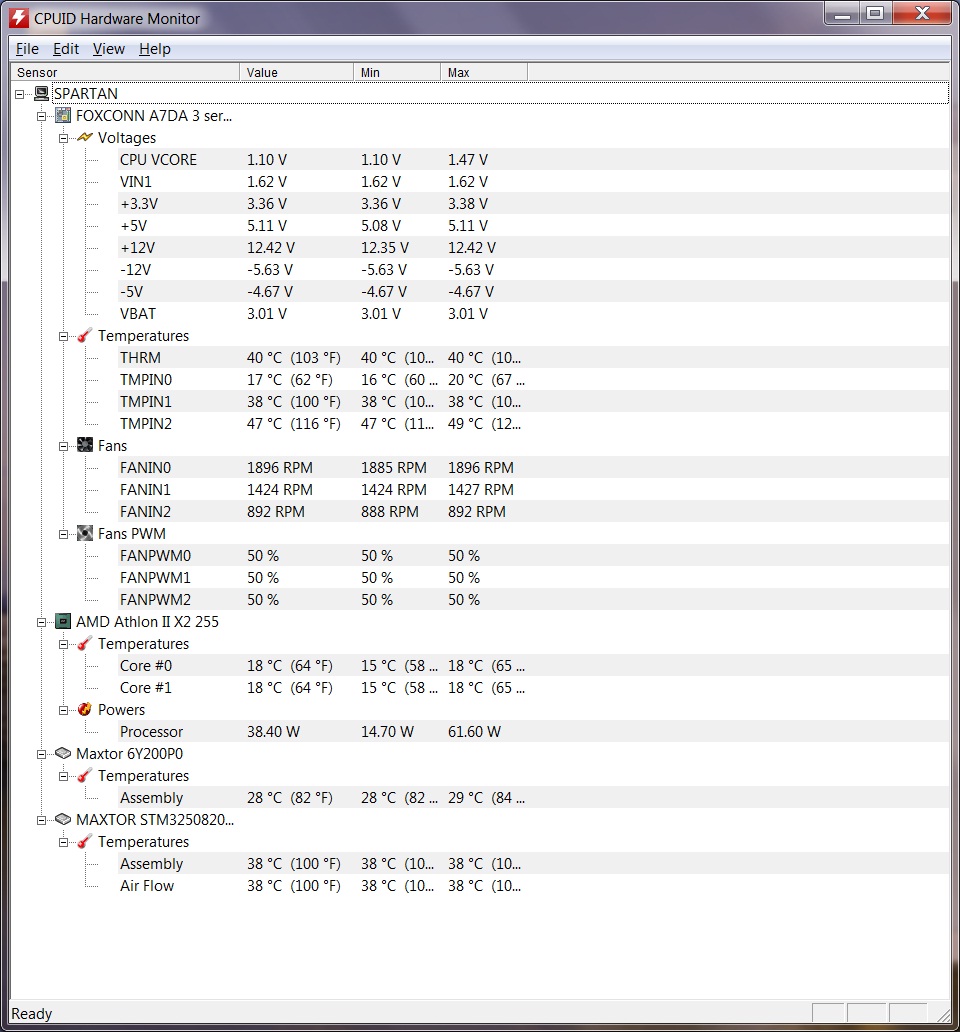The height and width of the screenshot is (1032, 960).
Task: Click the AMD Athlon II processor chip icon
Action: pyautogui.click(x=63, y=621)
